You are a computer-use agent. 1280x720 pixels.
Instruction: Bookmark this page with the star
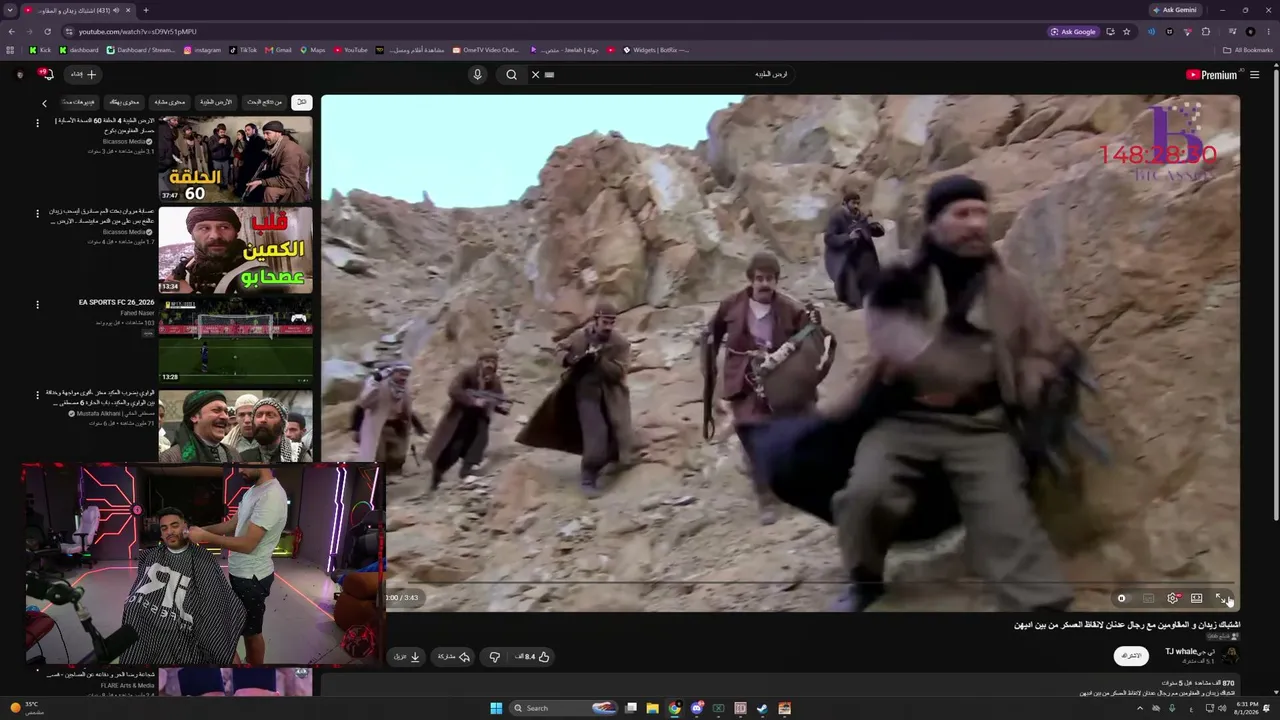tap(1126, 32)
